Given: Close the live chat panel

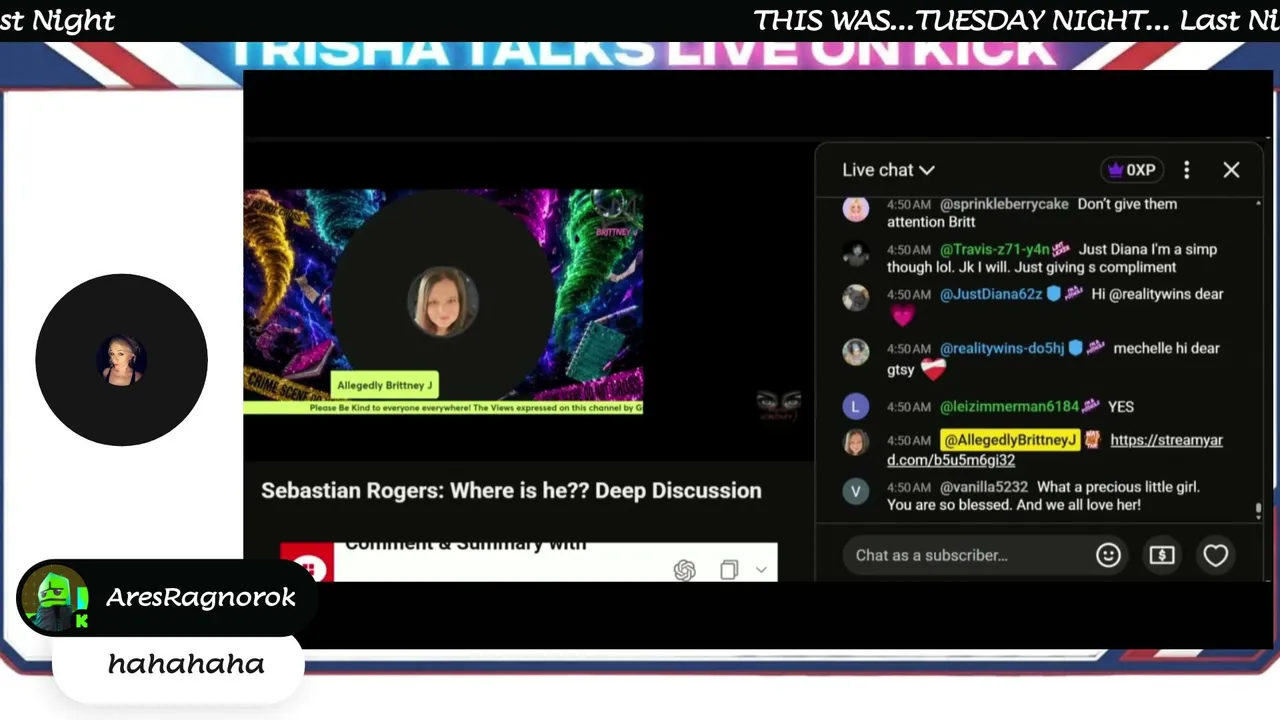Looking at the screenshot, I should (x=1231, y=170).
